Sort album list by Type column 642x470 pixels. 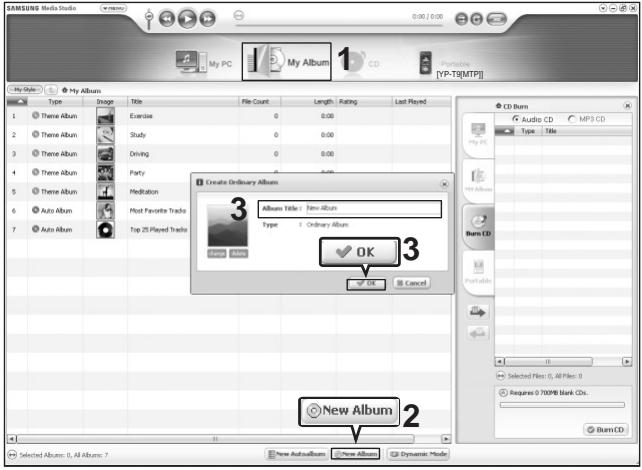tap(55, 102)
